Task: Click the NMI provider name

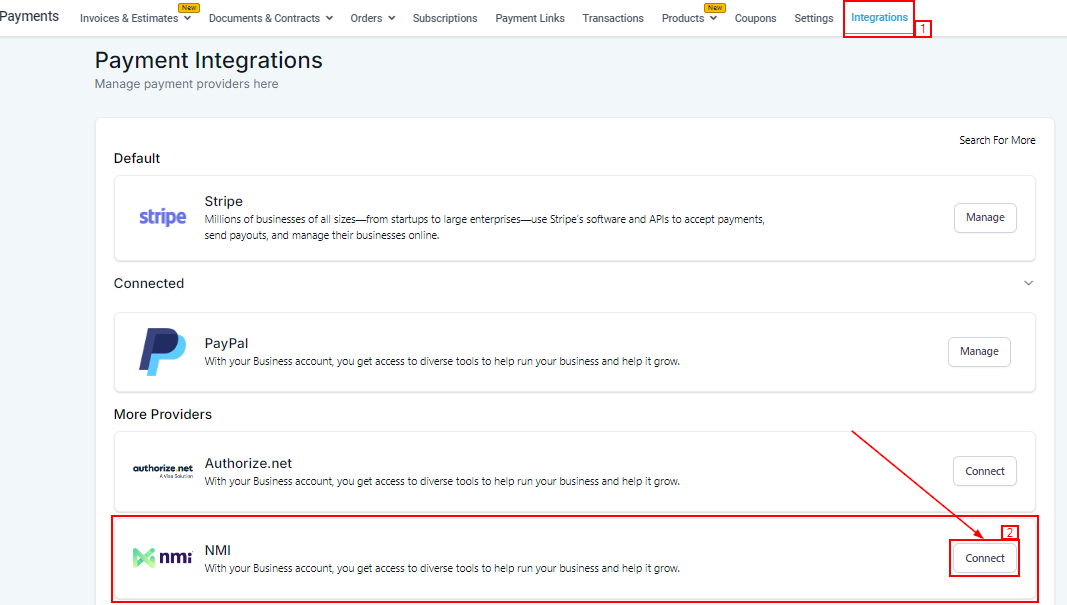Action: 218,551
